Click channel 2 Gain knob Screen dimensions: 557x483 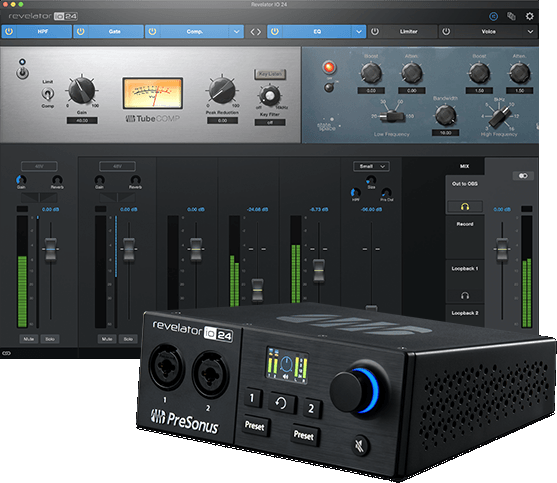point(99,180)
